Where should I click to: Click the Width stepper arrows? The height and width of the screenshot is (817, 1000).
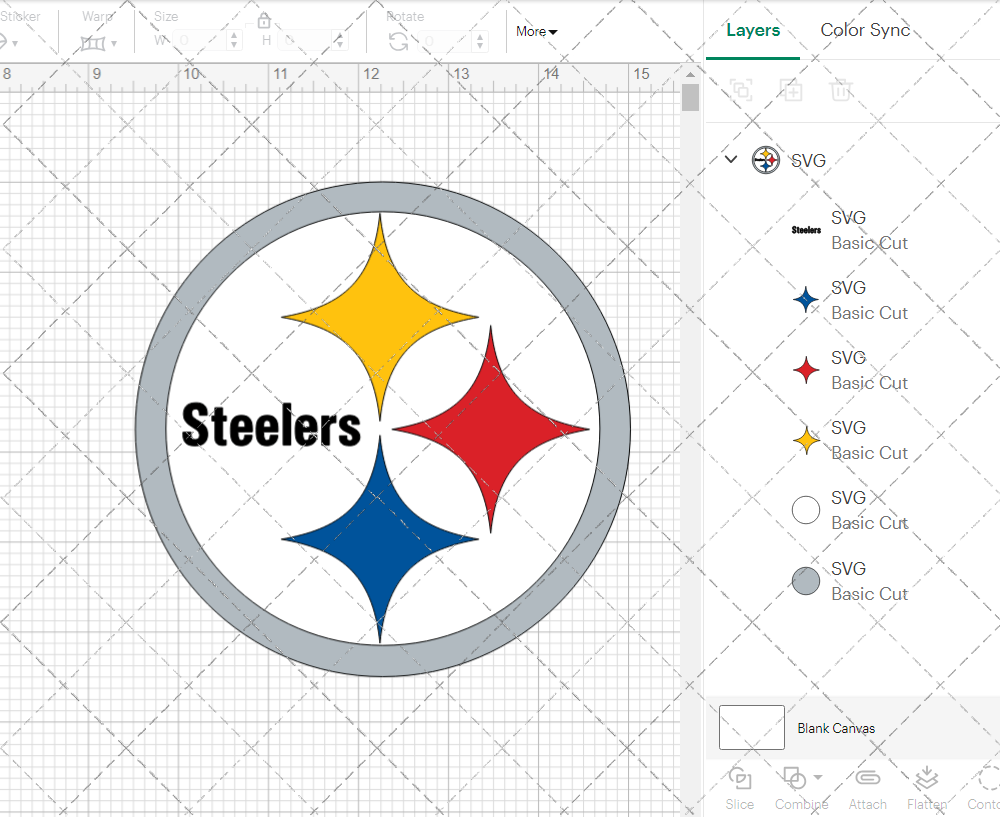(x=234, y=40)
